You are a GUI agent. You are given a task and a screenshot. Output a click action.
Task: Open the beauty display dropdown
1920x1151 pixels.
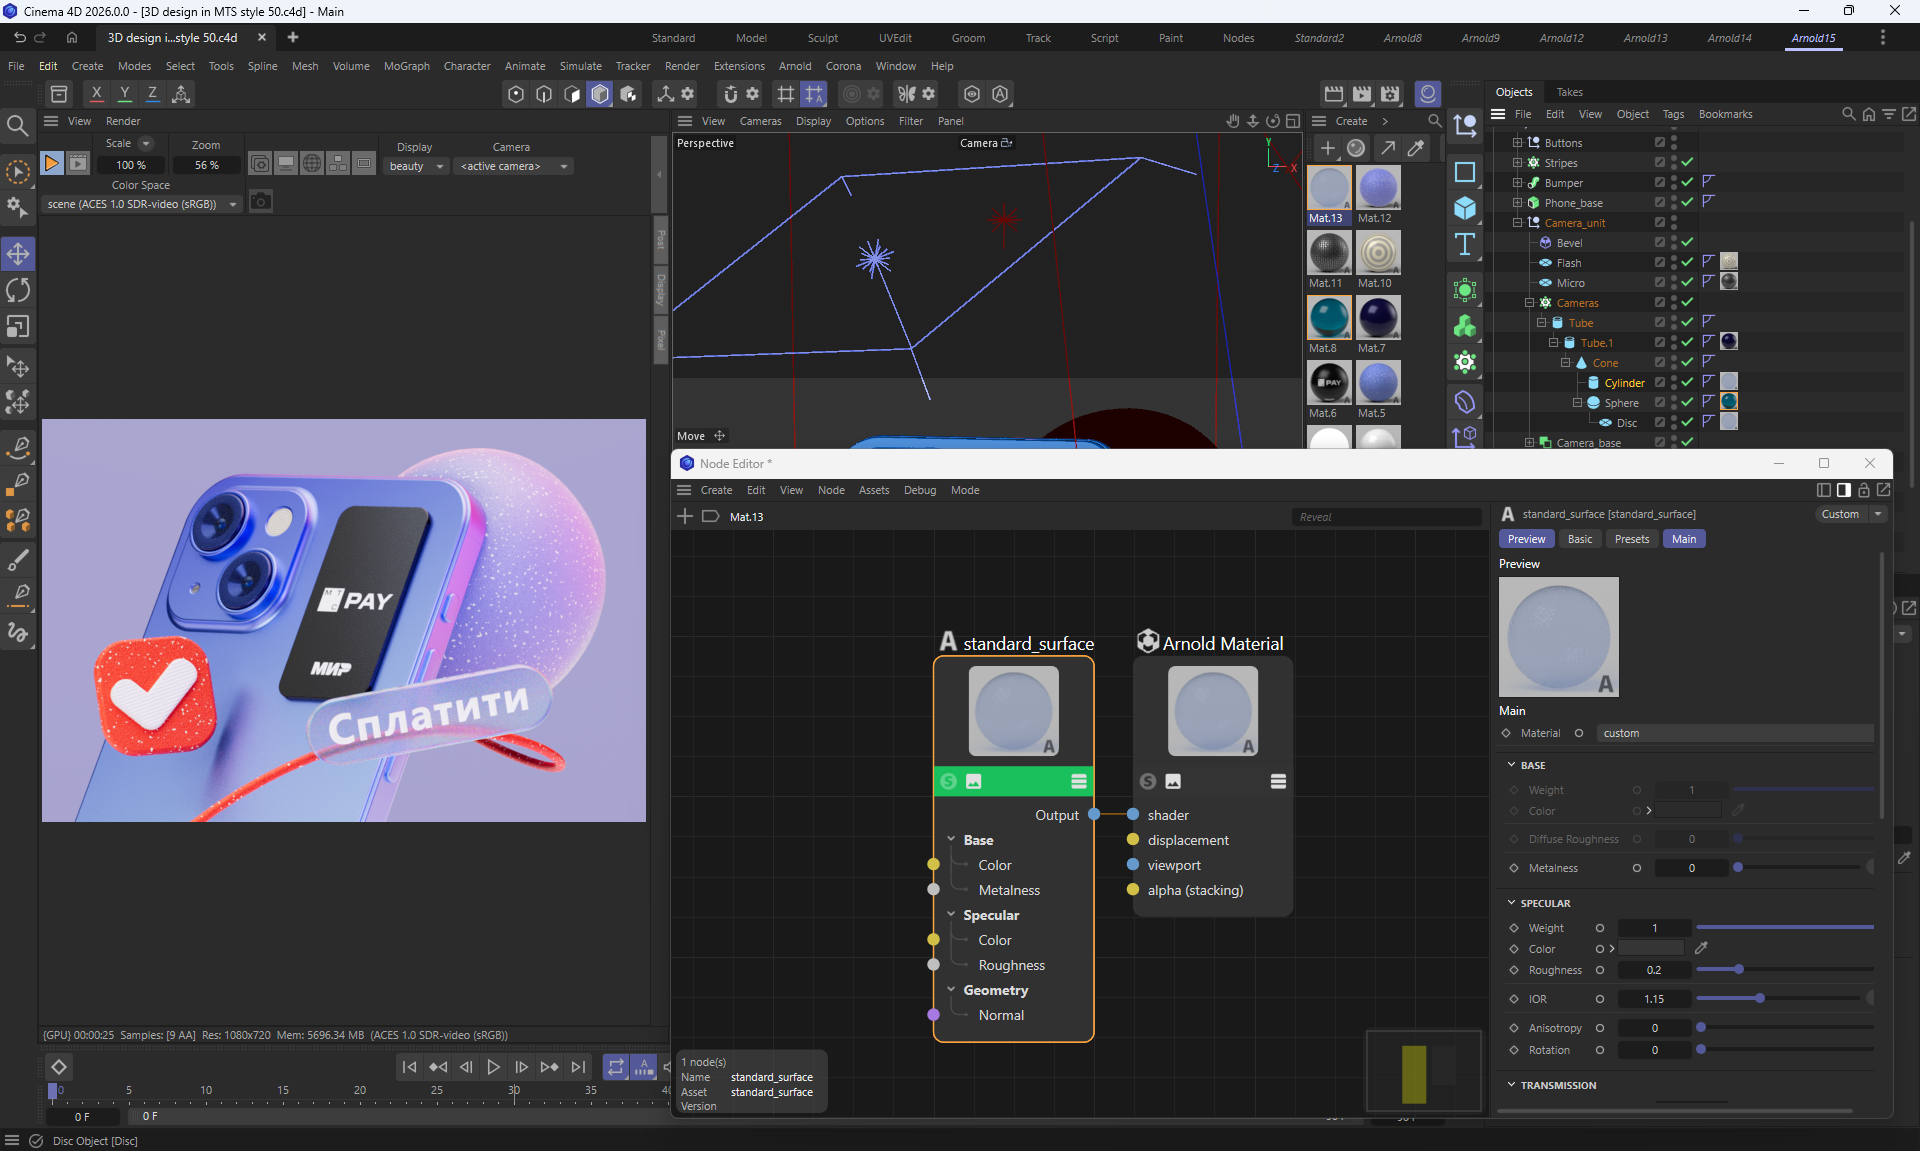point(416,166)
